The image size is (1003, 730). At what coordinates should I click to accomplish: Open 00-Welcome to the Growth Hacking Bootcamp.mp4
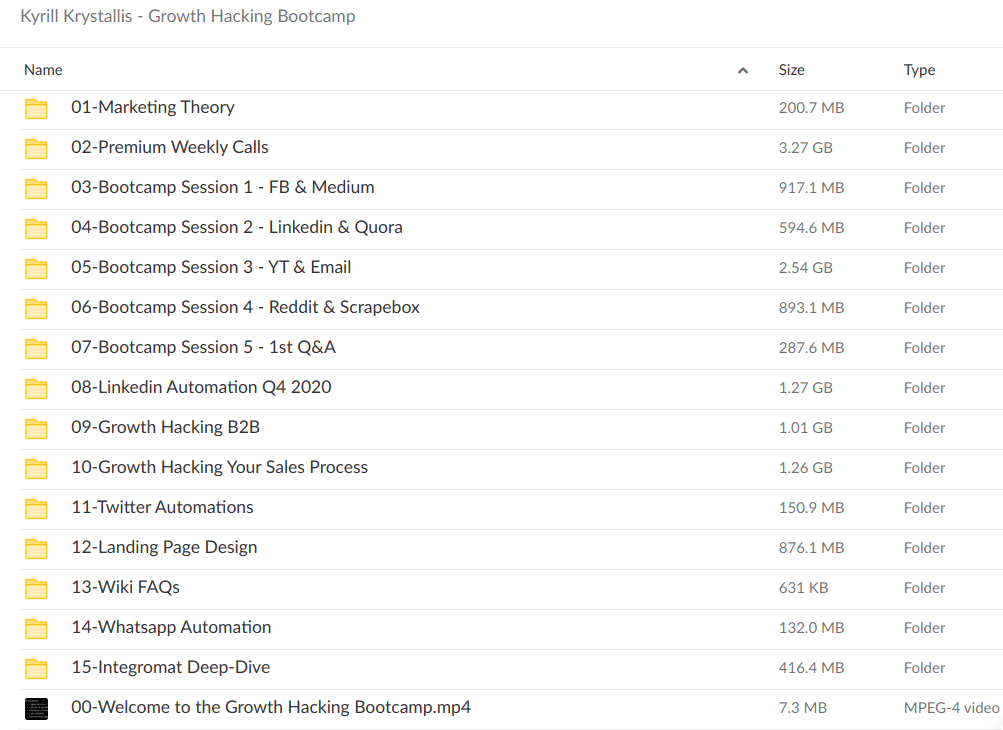tap(269, 708)
